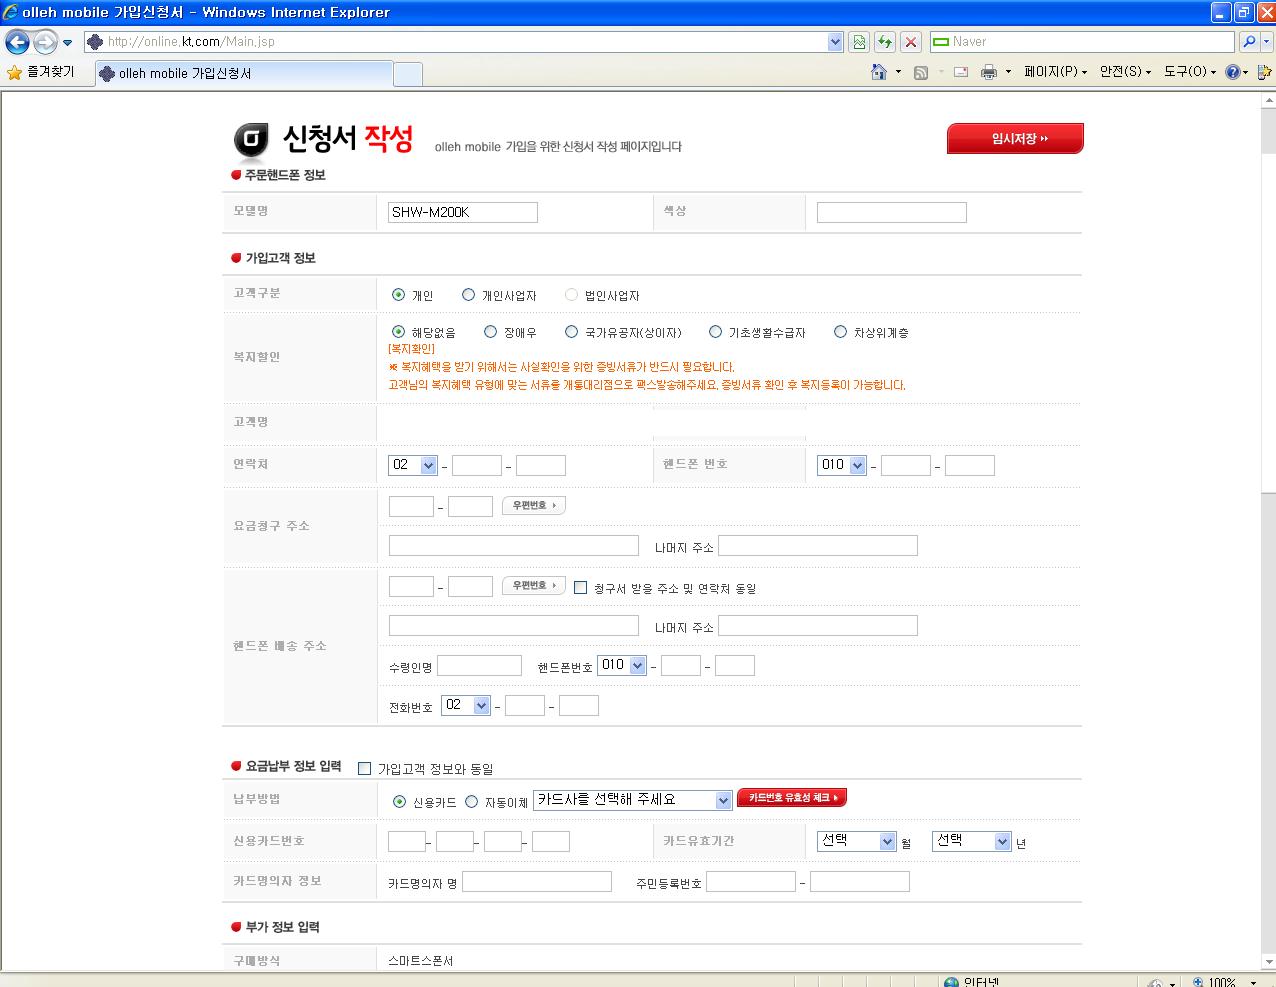Viewport: 1276px width, 987px height.
Task: Click the 카드번호 유효성 체크 button
Action: [x=792, y=798]
